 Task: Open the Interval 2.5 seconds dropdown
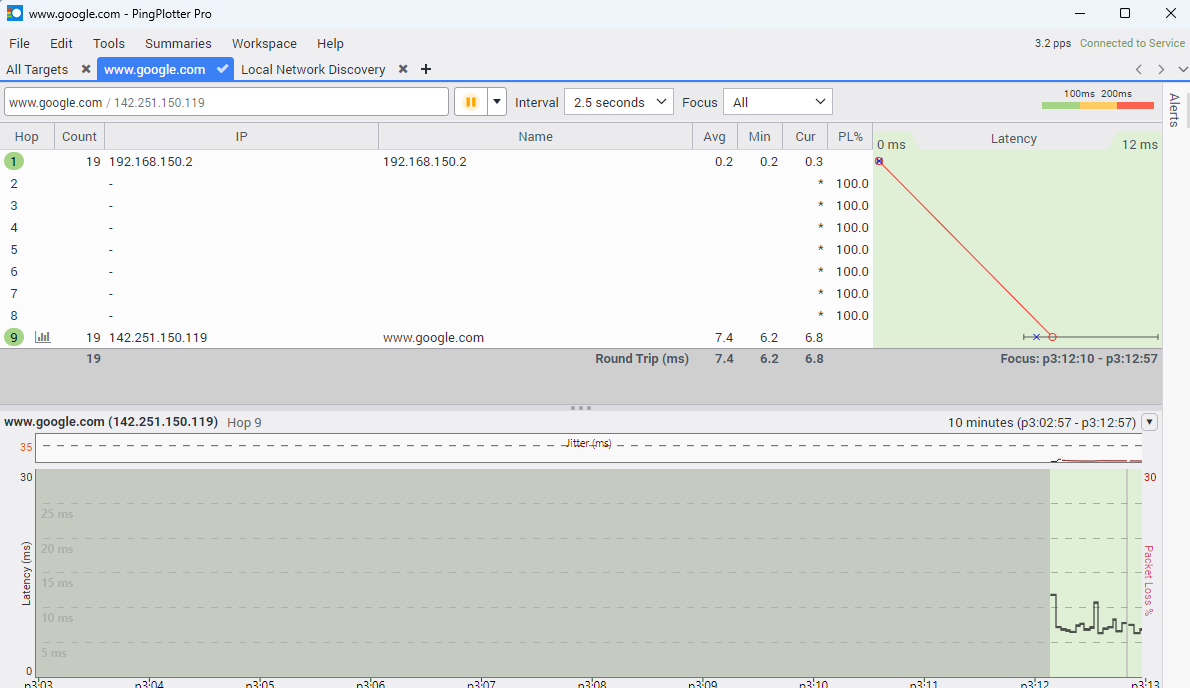pos(619,102)
